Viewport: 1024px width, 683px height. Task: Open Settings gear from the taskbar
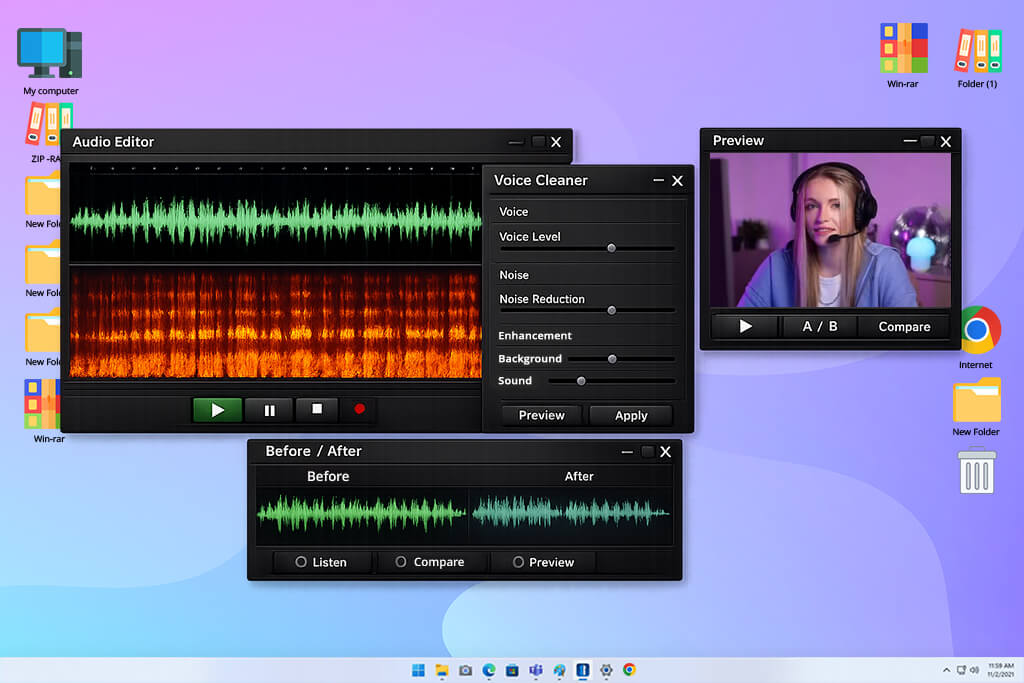coord(606,670)
